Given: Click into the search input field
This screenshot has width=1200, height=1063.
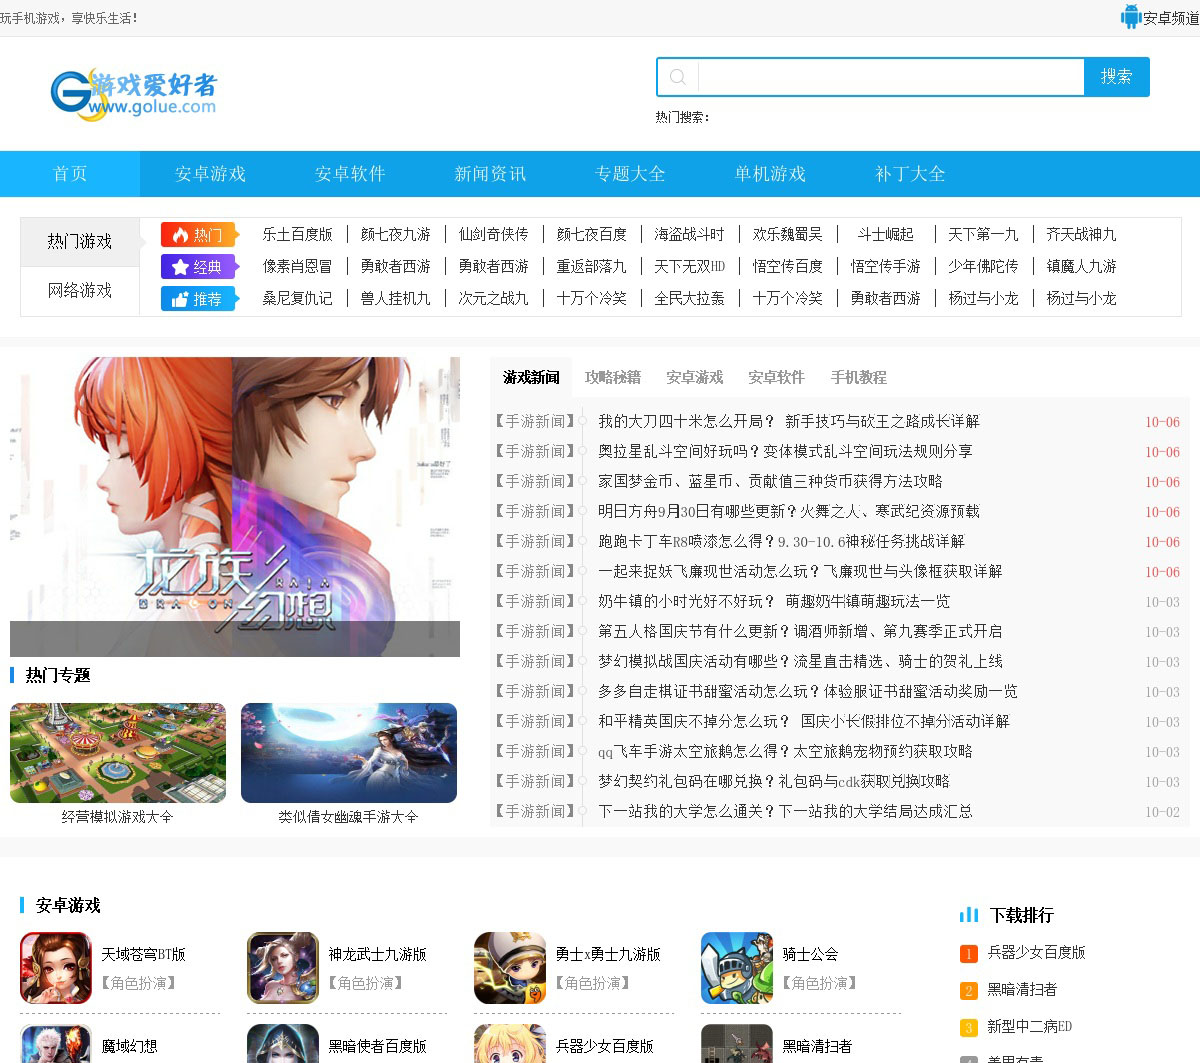Looking at the screenshot, I should coord(890,77).
